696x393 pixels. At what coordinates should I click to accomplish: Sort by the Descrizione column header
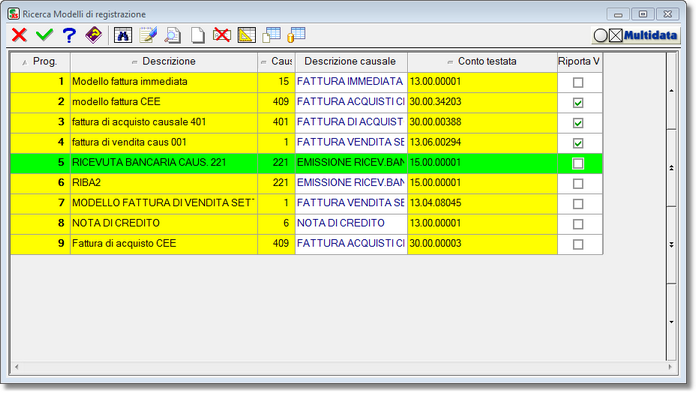[x=164, y=62]
